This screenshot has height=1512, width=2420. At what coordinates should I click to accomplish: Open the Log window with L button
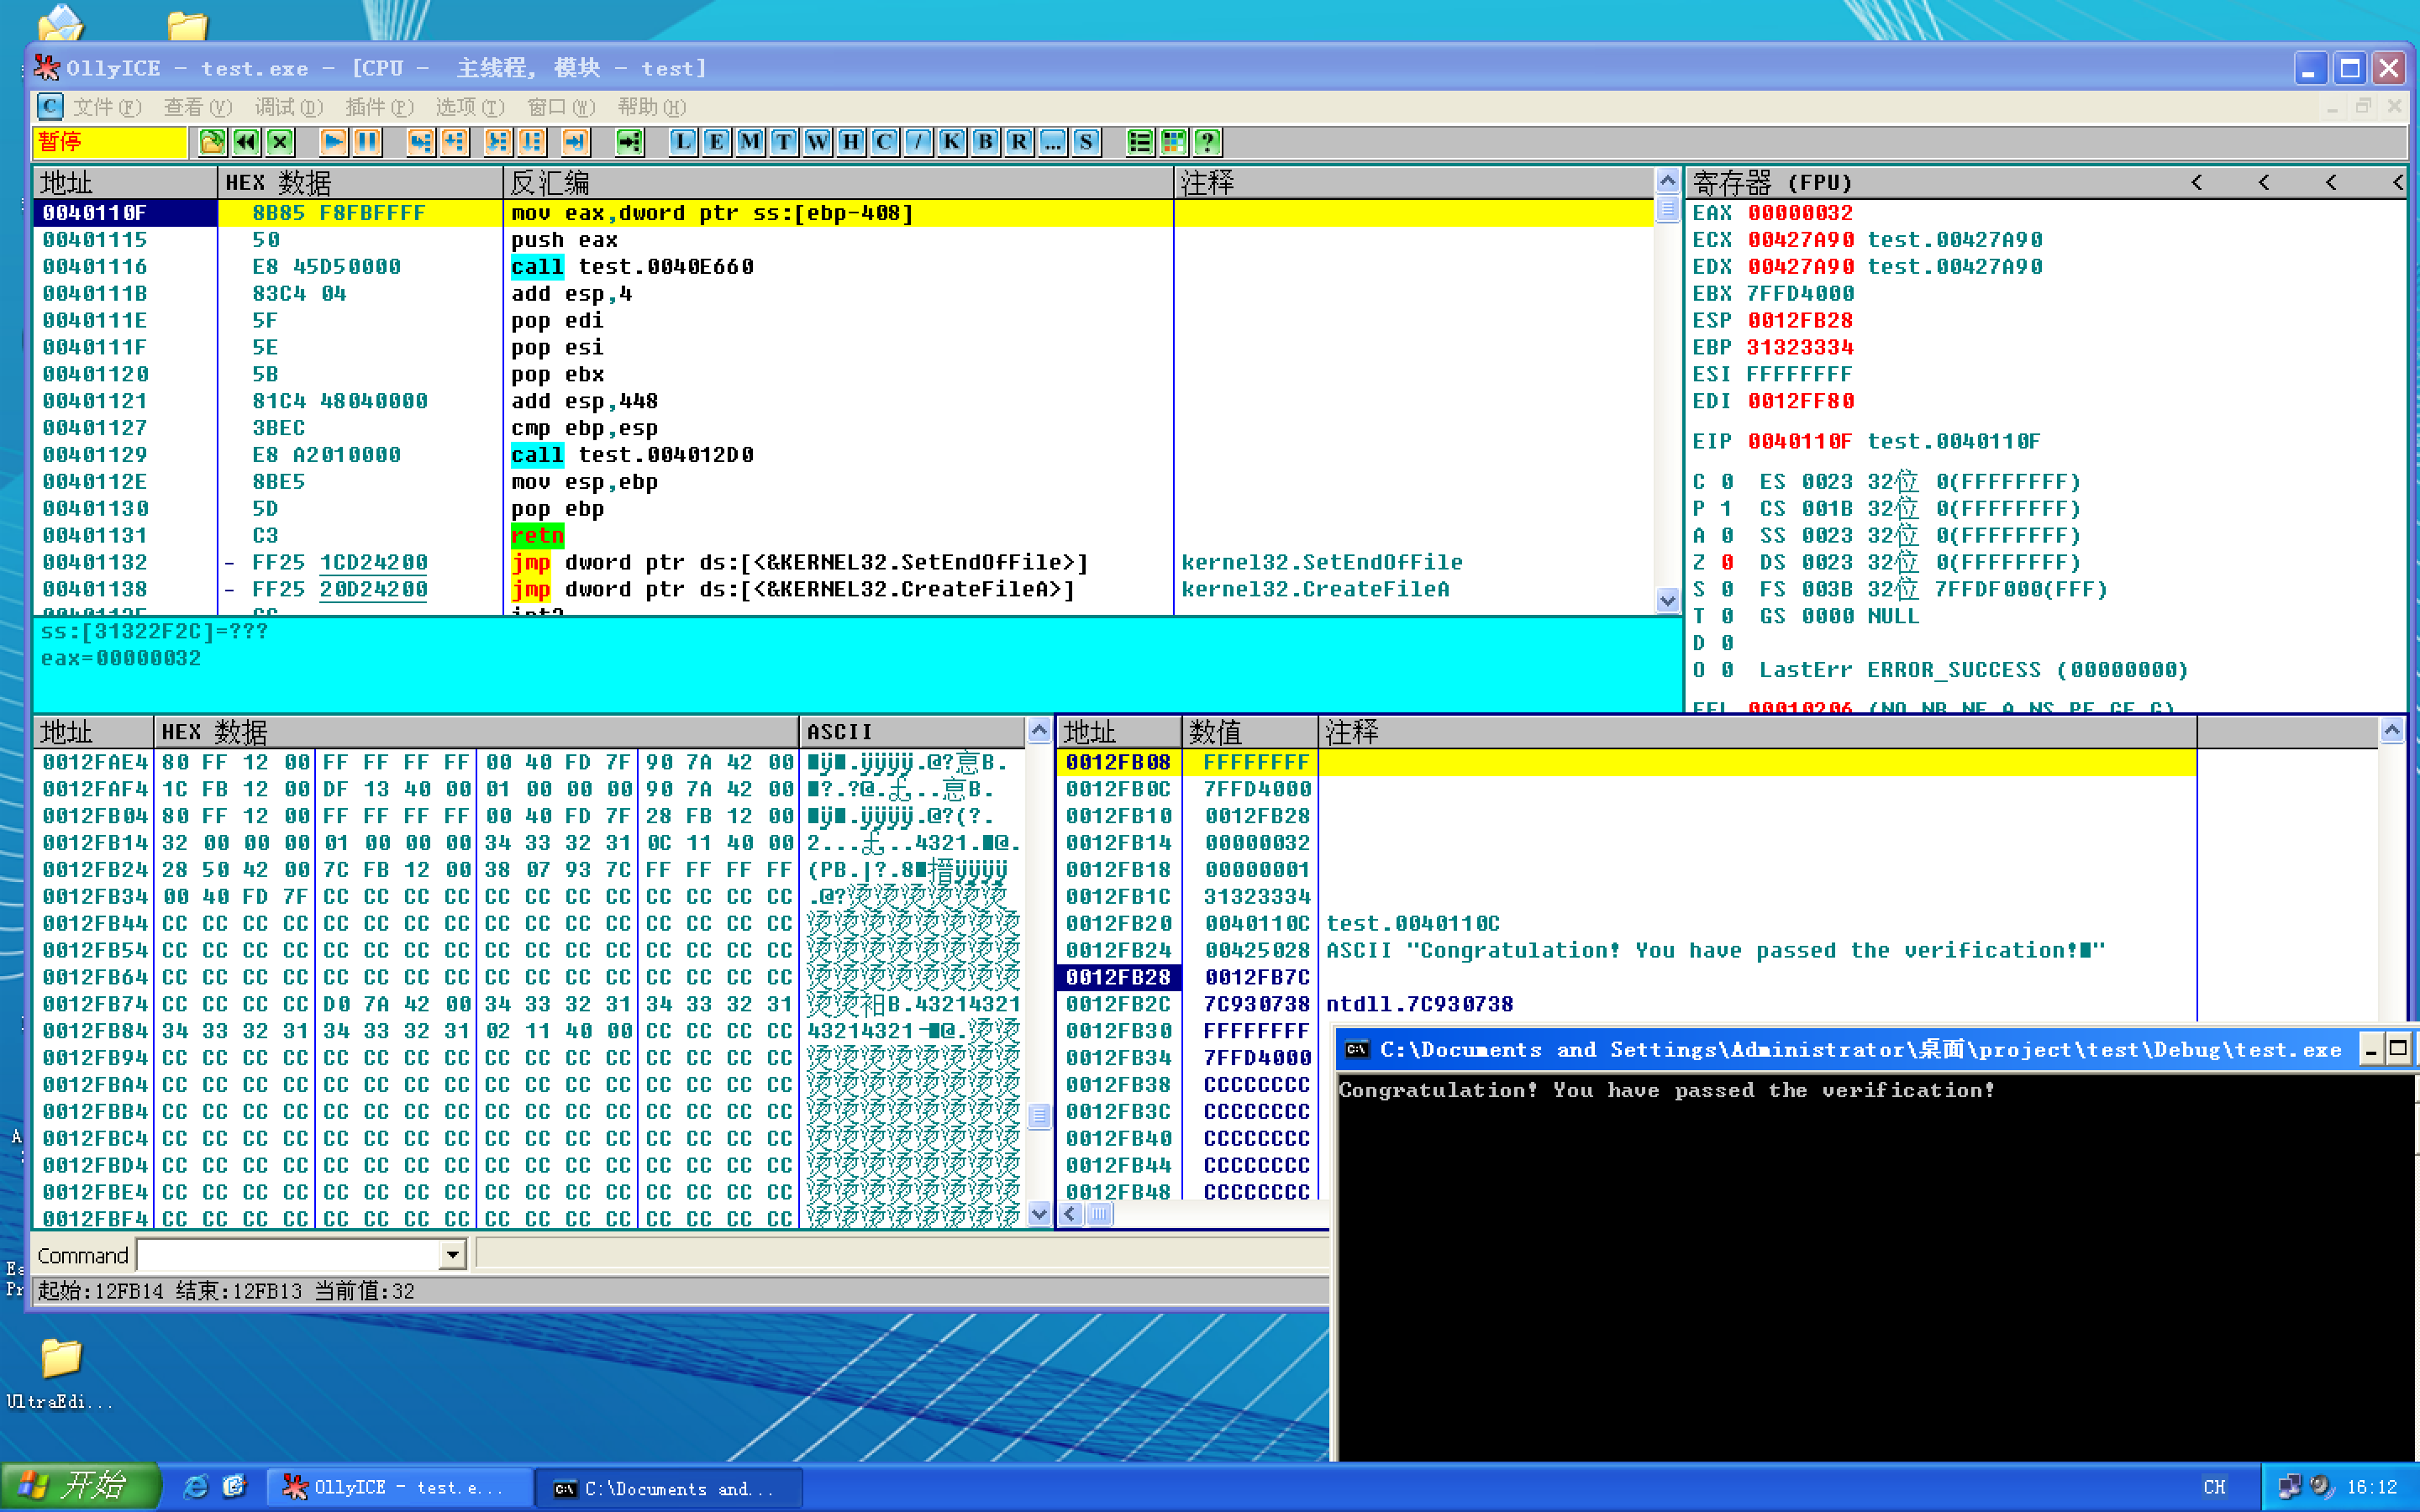(682, 142)
